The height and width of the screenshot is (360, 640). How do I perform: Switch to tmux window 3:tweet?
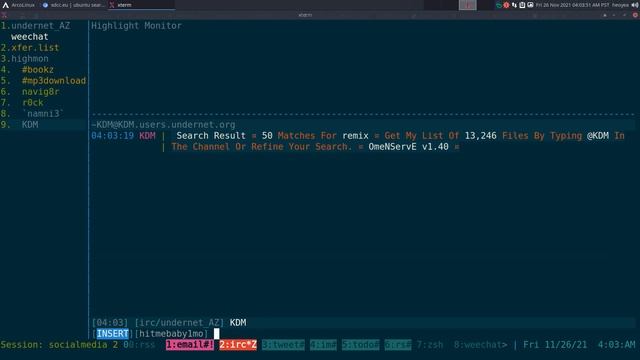click(283, 345)
